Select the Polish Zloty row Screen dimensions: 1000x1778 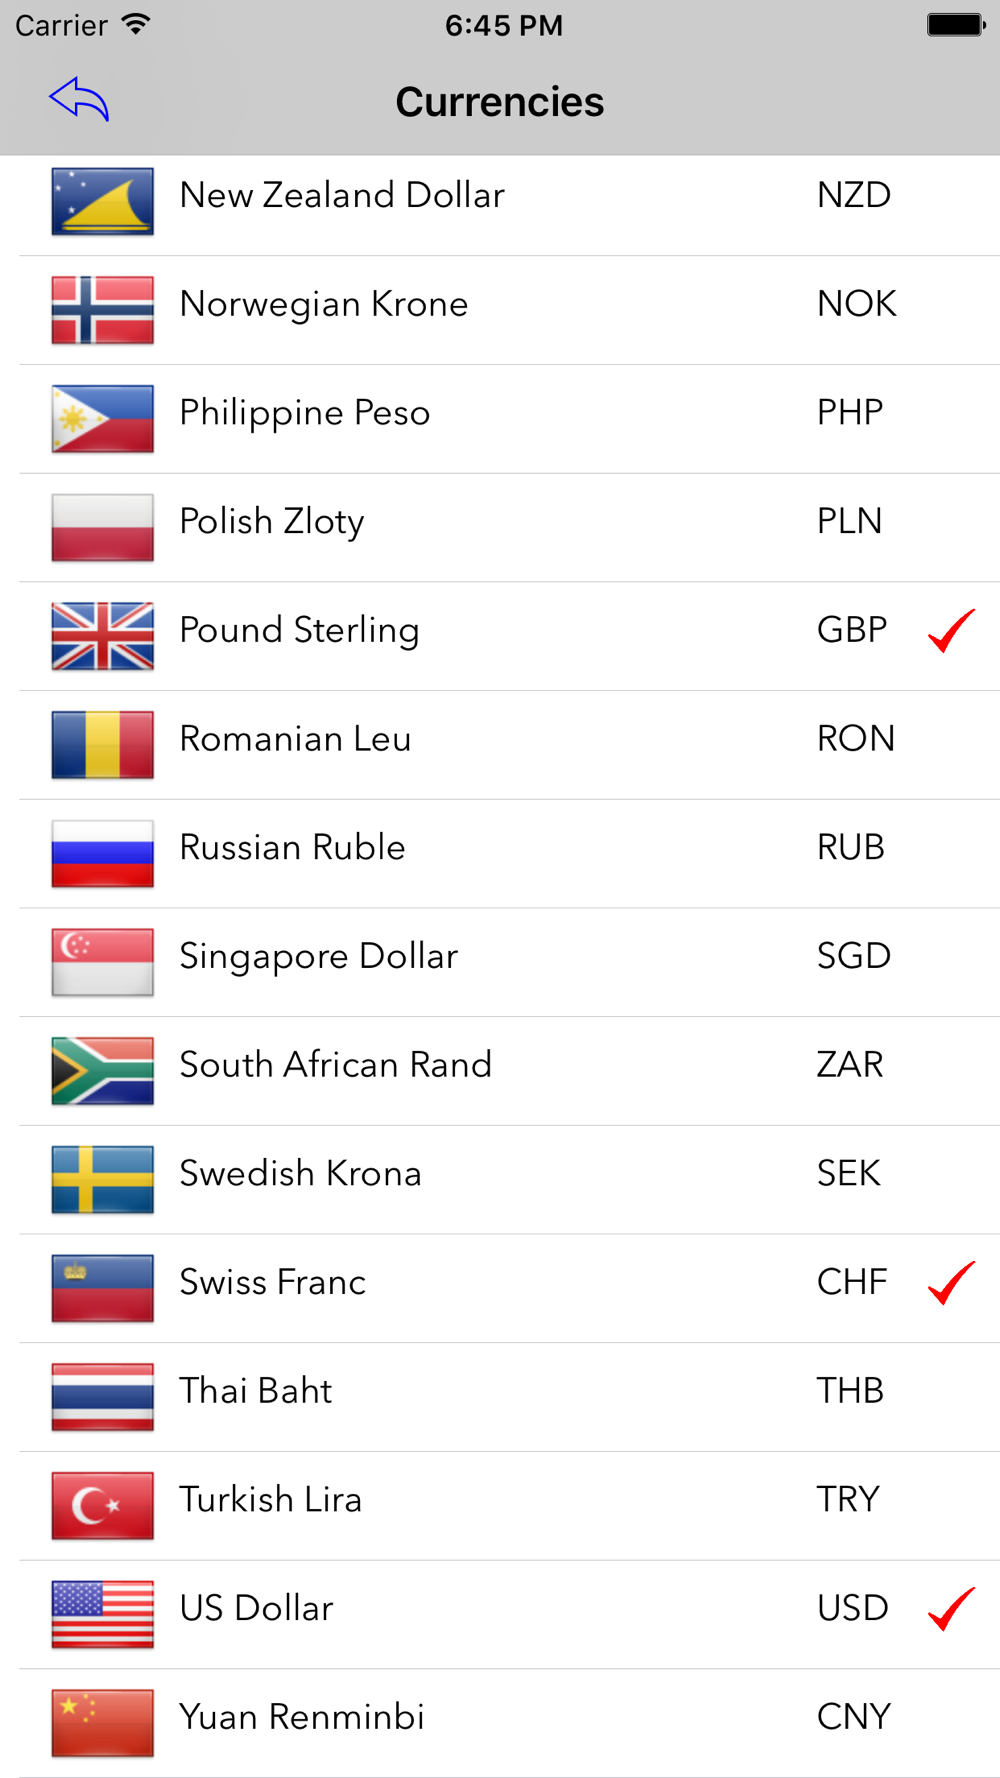pyautogui.click(x=509, y=527)
